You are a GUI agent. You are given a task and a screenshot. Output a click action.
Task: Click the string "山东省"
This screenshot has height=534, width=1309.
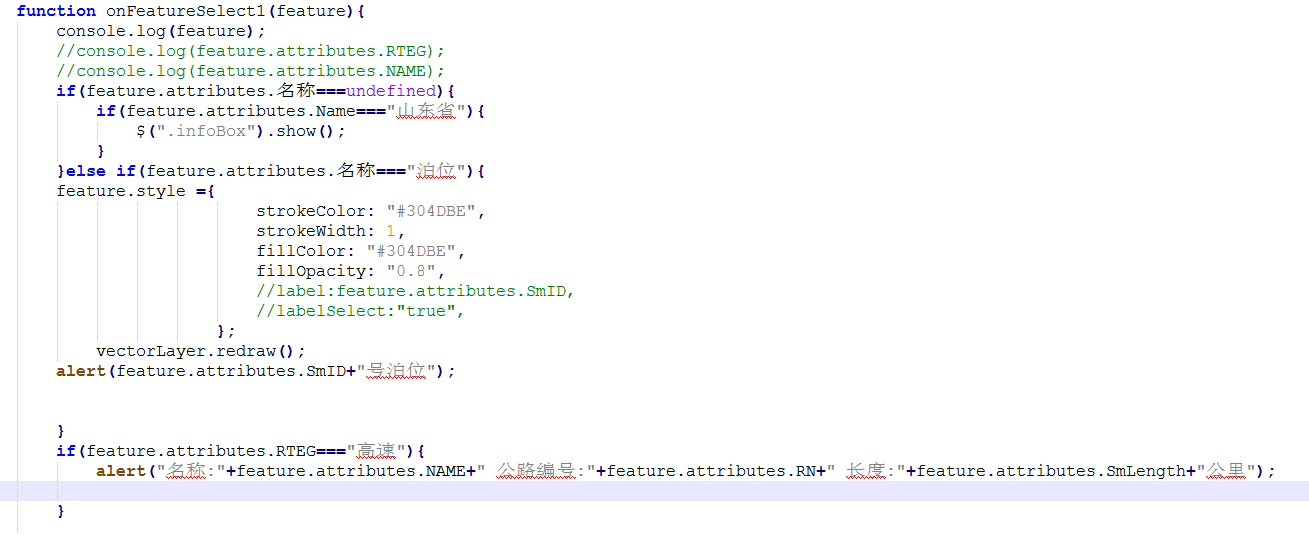[x=426, y=111]
